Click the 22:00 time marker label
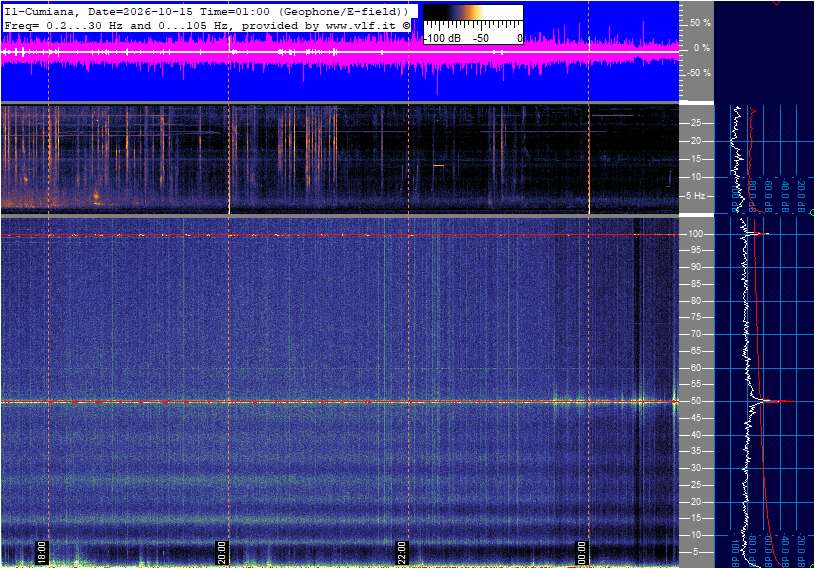815x569 pixels. tap(402, 552)
